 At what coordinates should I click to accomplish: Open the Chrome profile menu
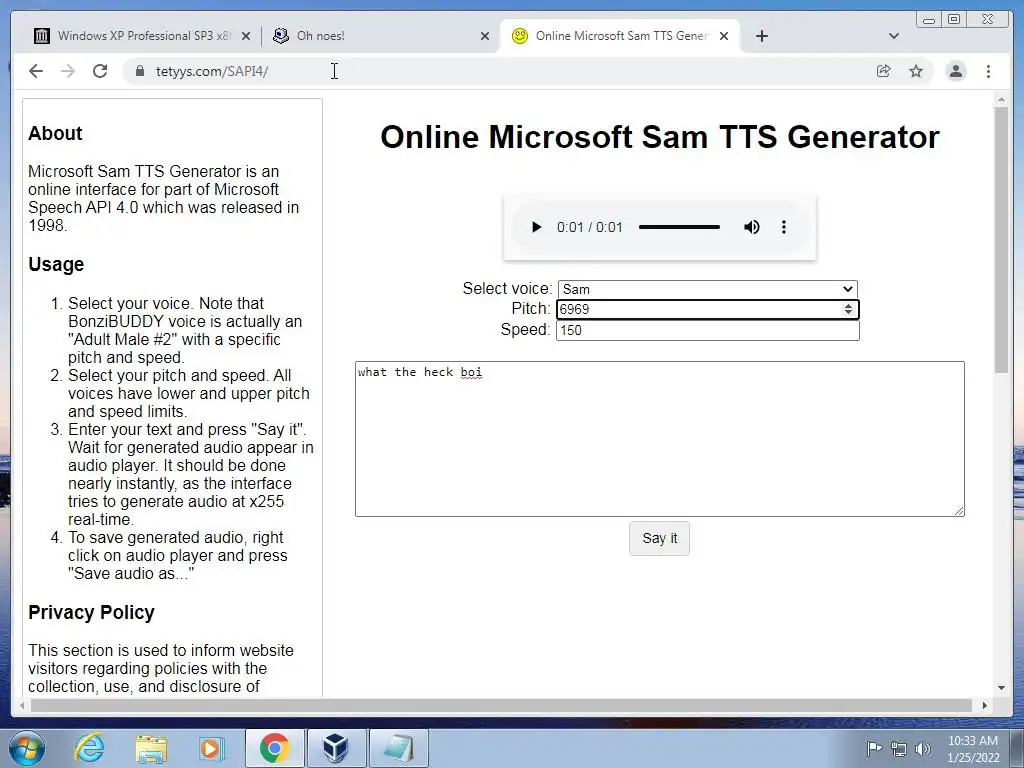click(955, 71)
